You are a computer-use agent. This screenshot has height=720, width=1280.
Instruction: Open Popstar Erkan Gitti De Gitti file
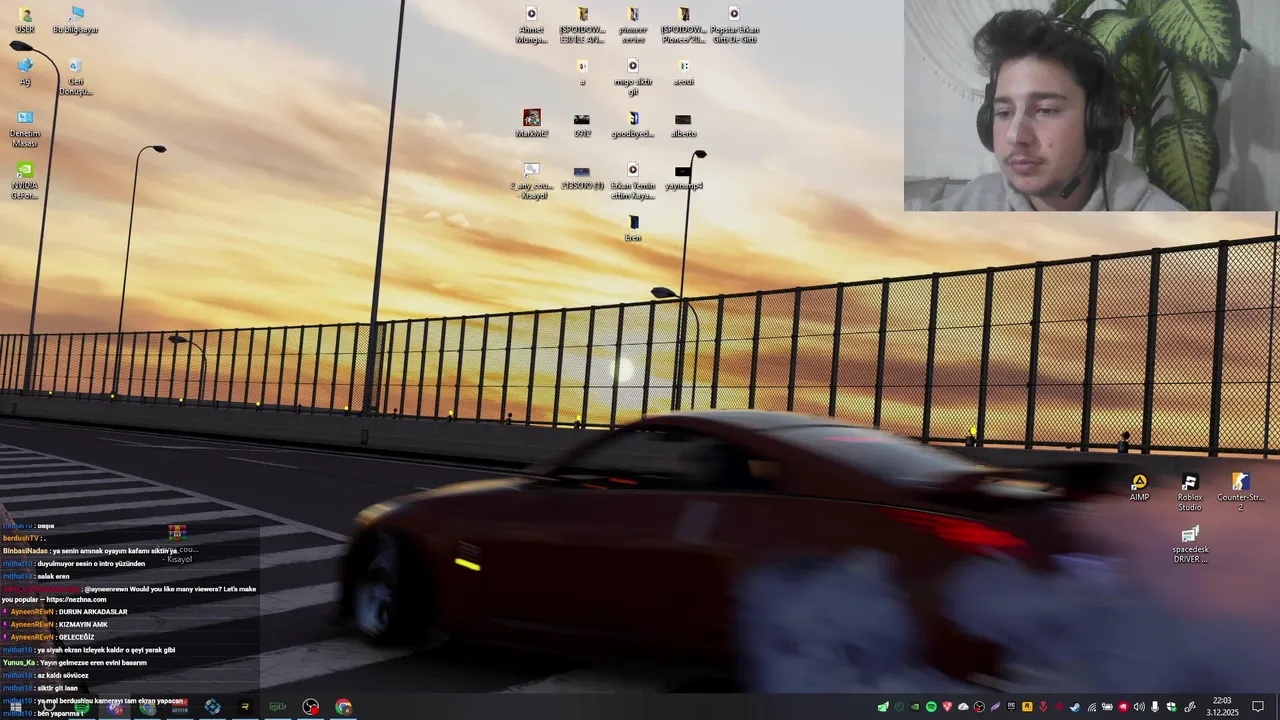pos(734,25)
